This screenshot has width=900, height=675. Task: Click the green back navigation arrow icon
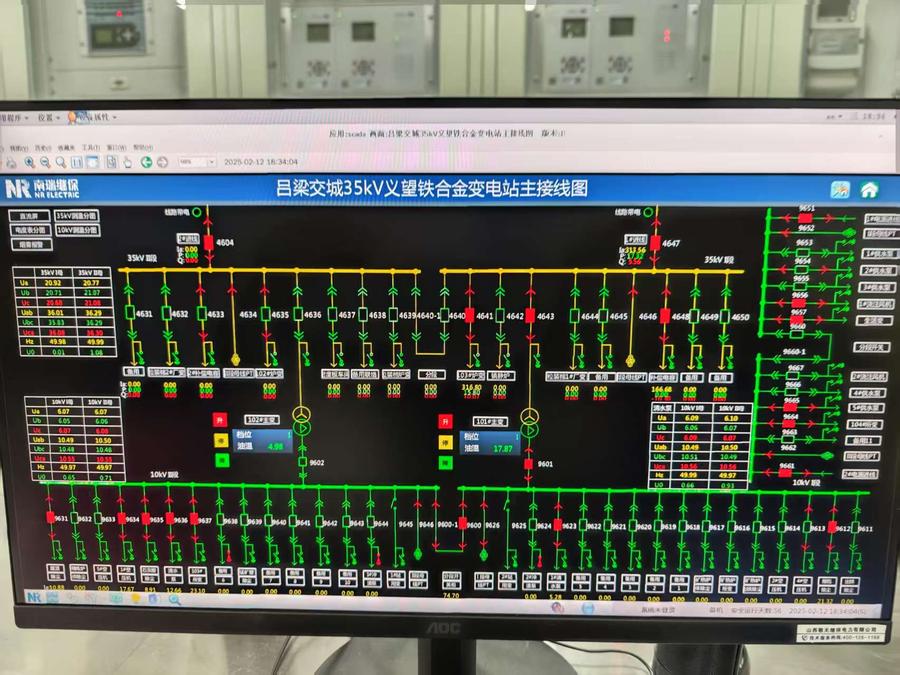tap(146, 161)
